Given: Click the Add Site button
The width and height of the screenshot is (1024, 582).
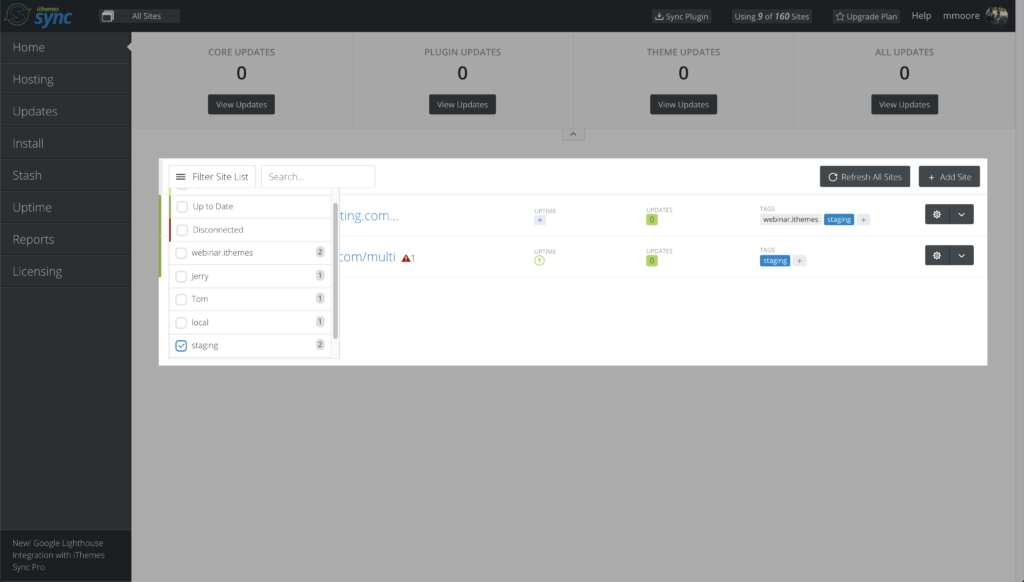Looking at the screenshot, I should [949, 176].
